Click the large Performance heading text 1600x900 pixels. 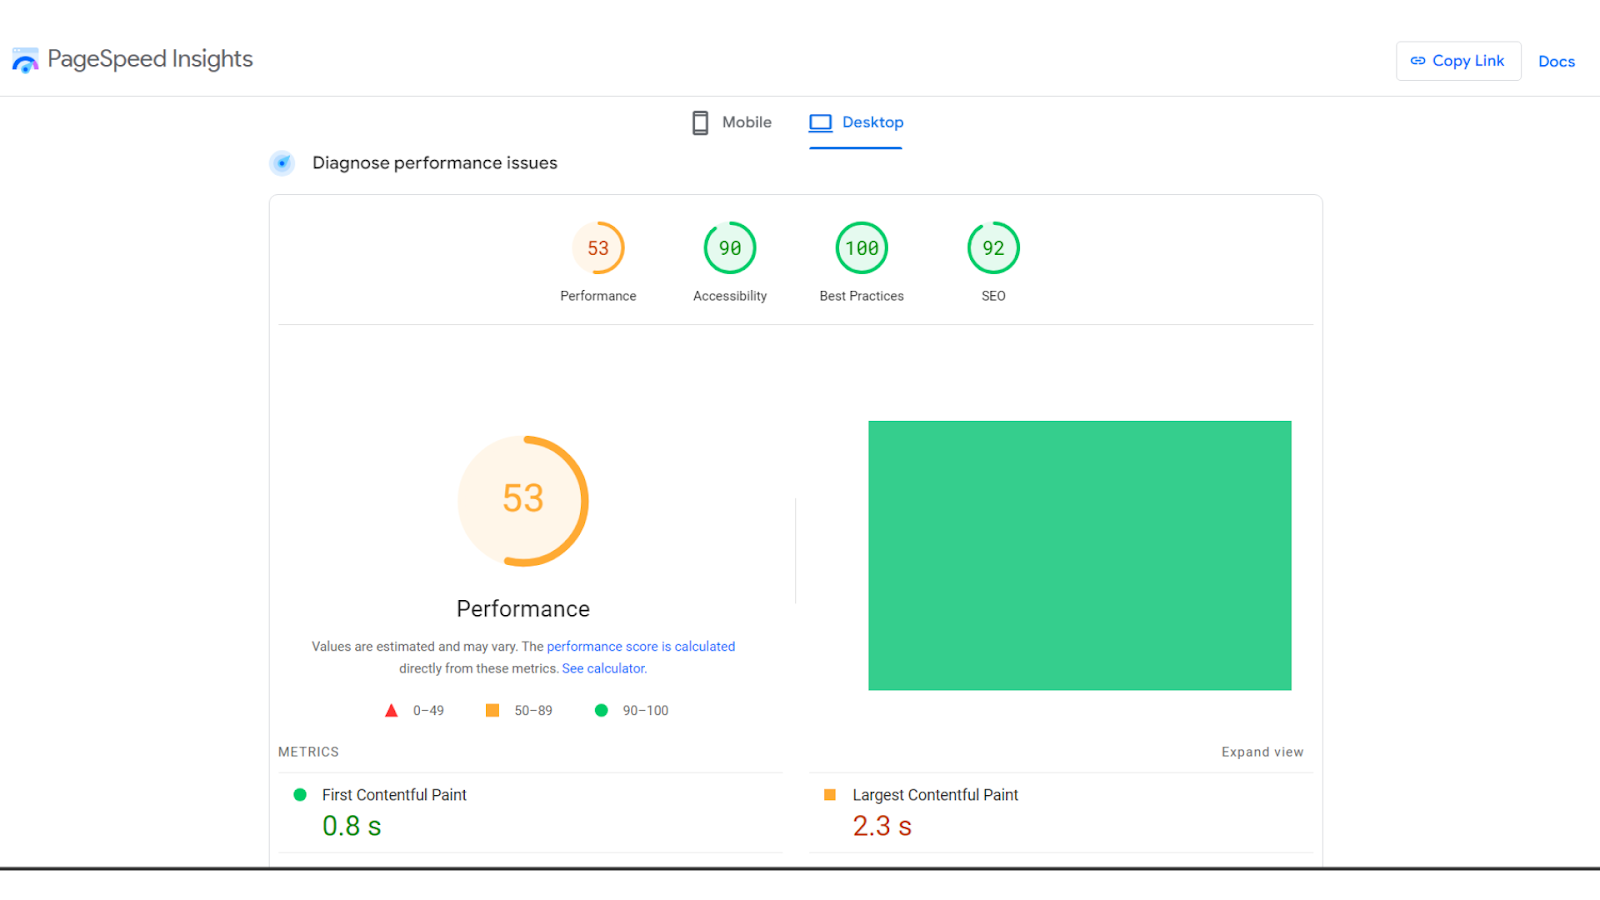(523, 609)
